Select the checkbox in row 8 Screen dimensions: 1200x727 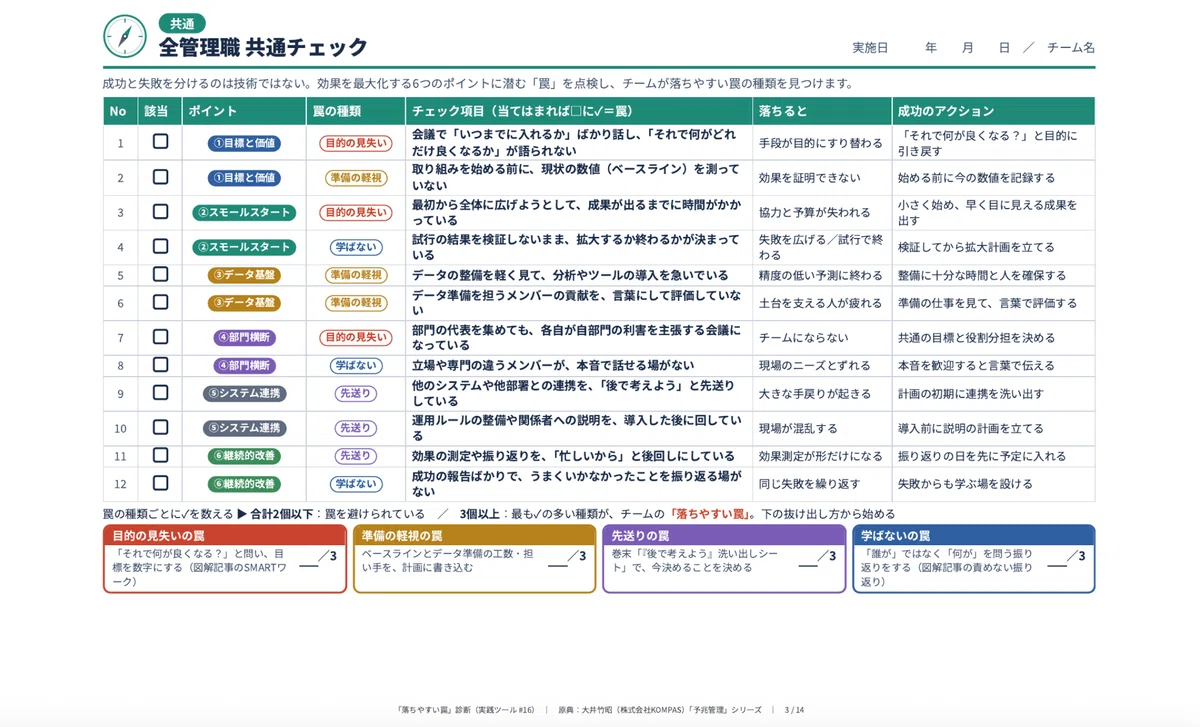(x=160, y=365)
